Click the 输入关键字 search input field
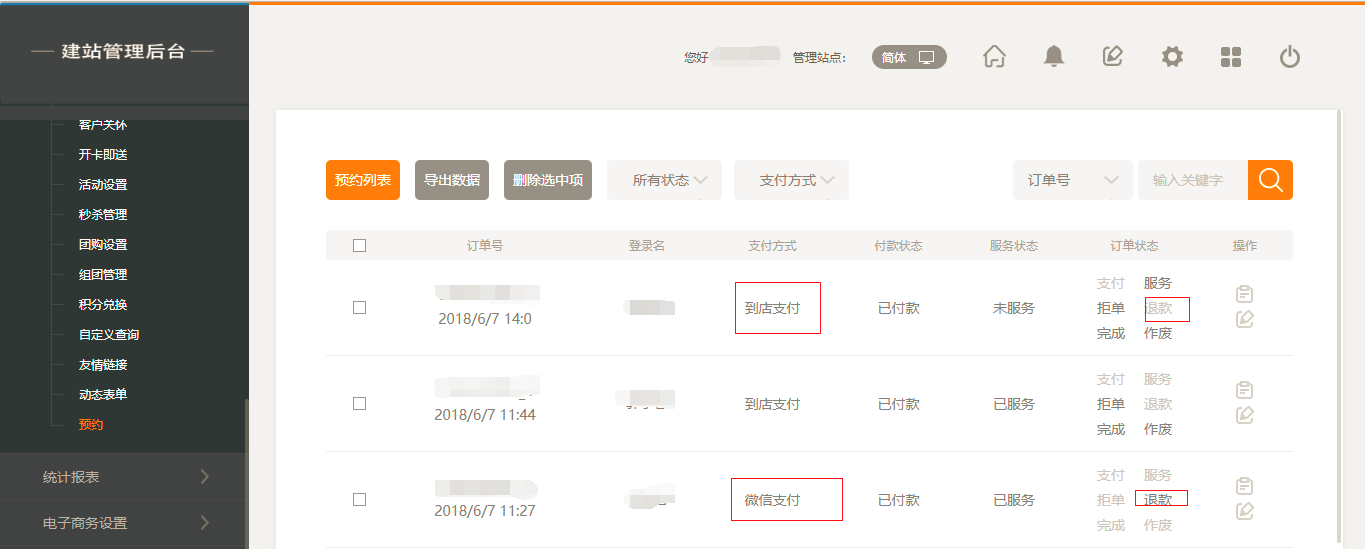 pyautogui.click(x=1192, y=180)
